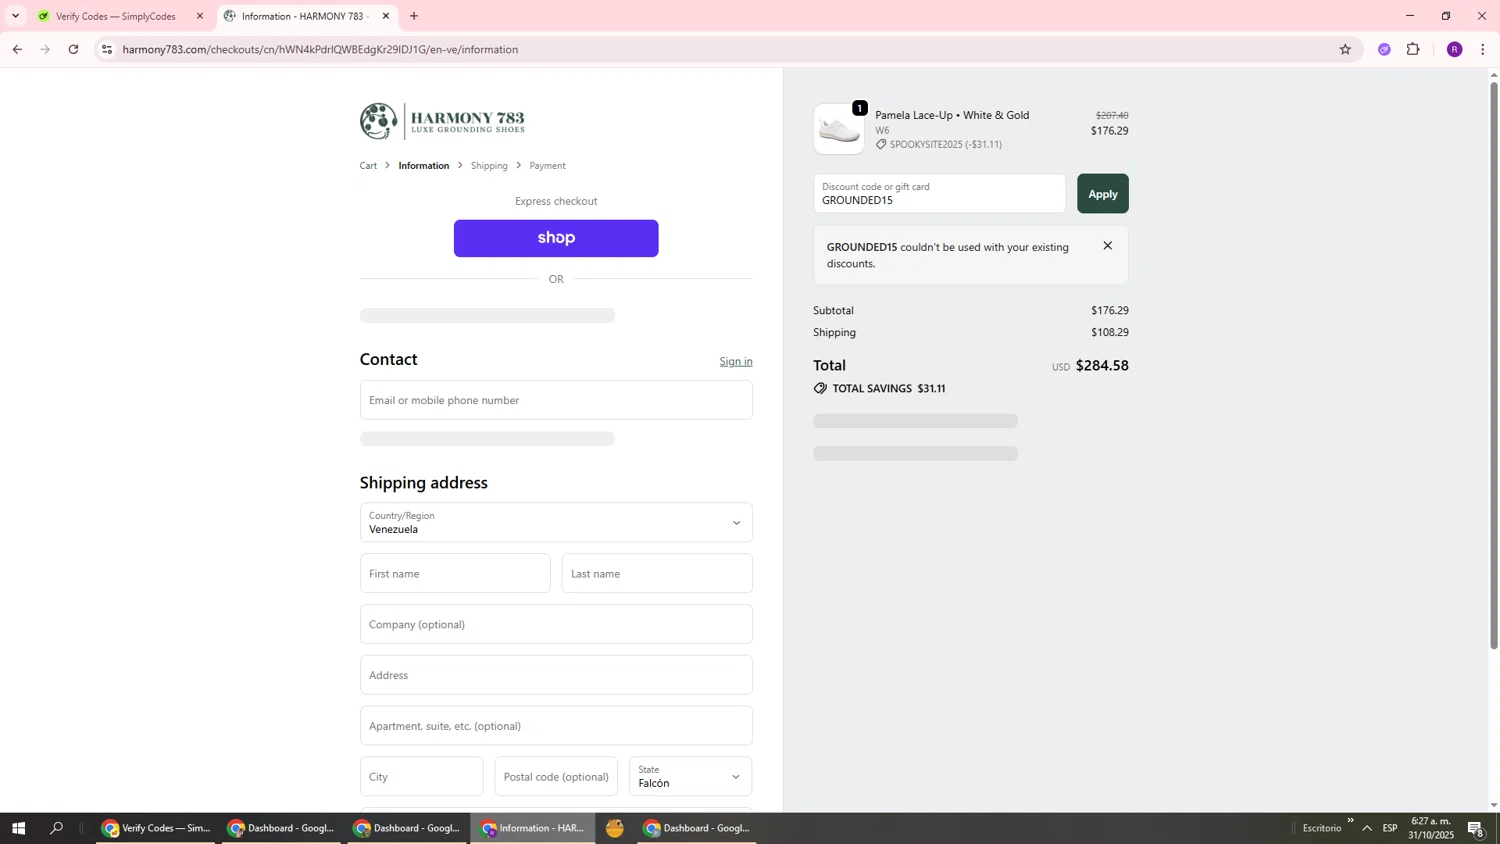
Task: Open the Windows Start menu
Action: 18,828
